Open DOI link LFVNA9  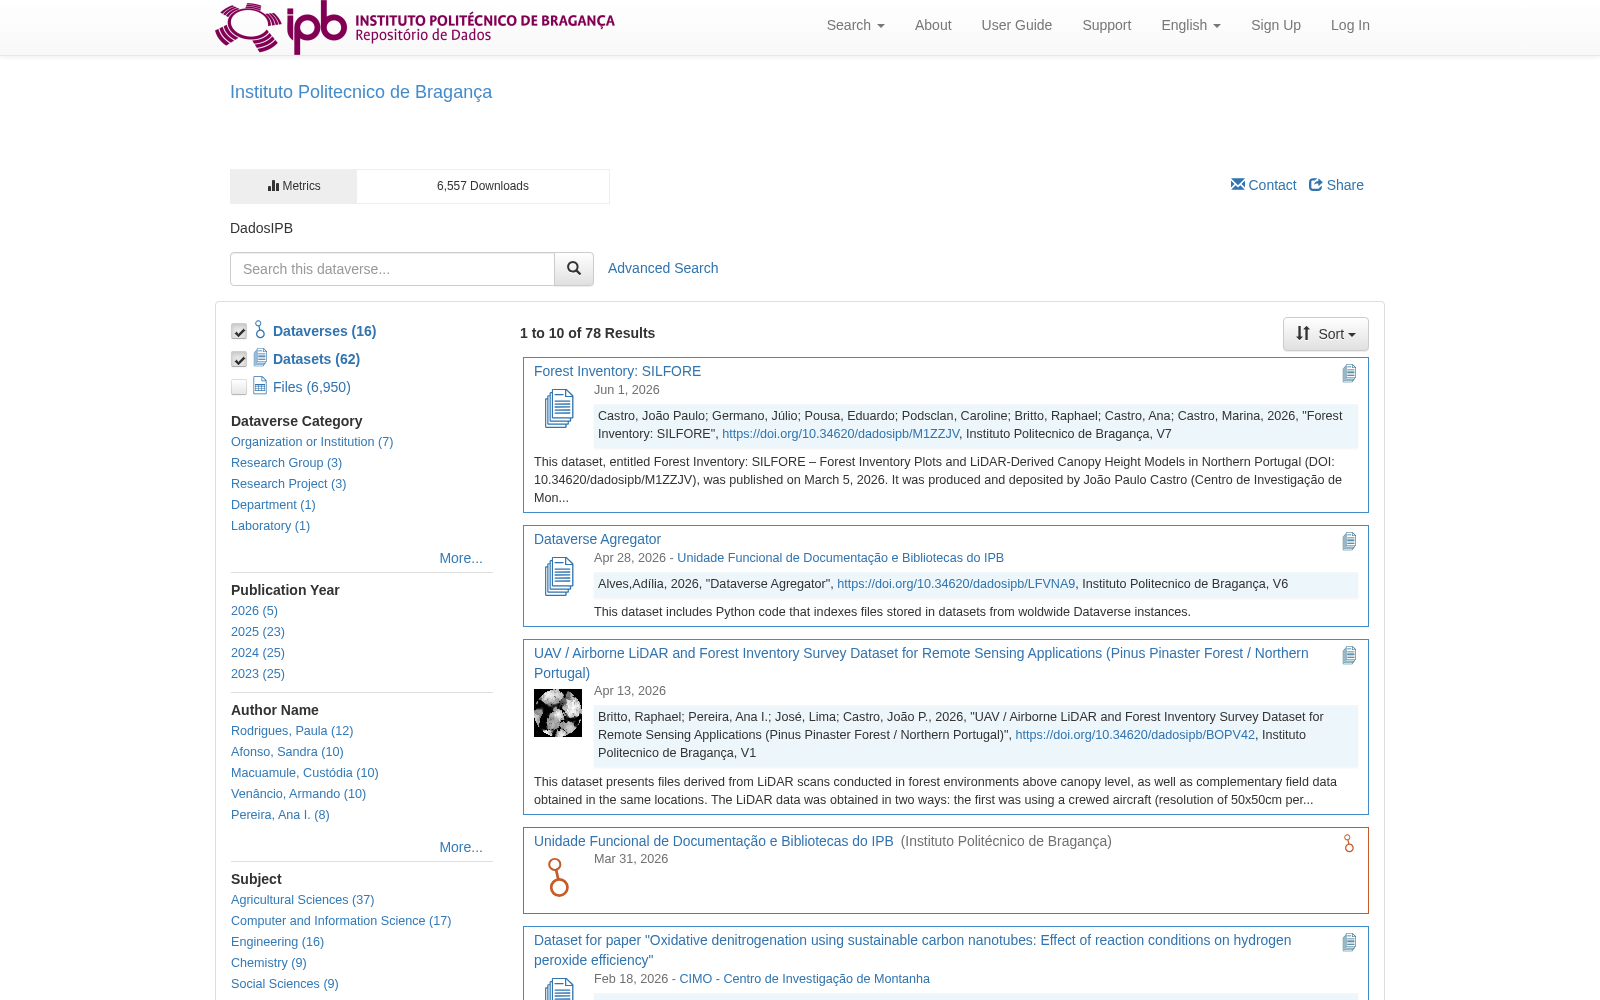pyautogui.click(x=956, y=584)
